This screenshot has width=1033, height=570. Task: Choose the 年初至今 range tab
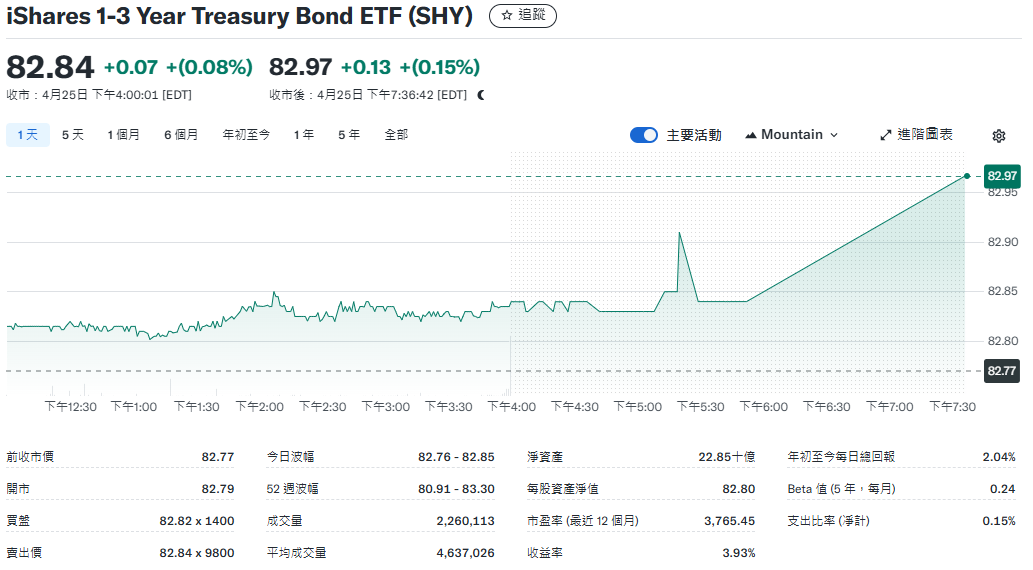coord(246,135)
